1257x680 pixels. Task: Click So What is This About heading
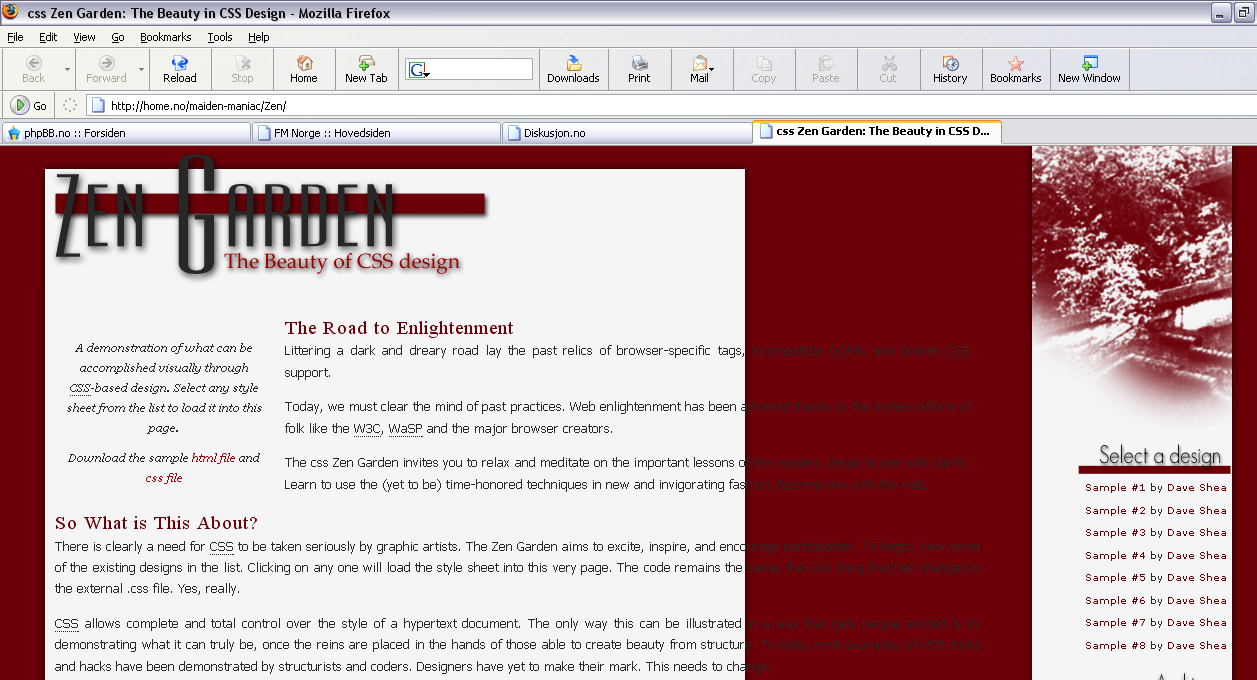(x=156, y=523)
